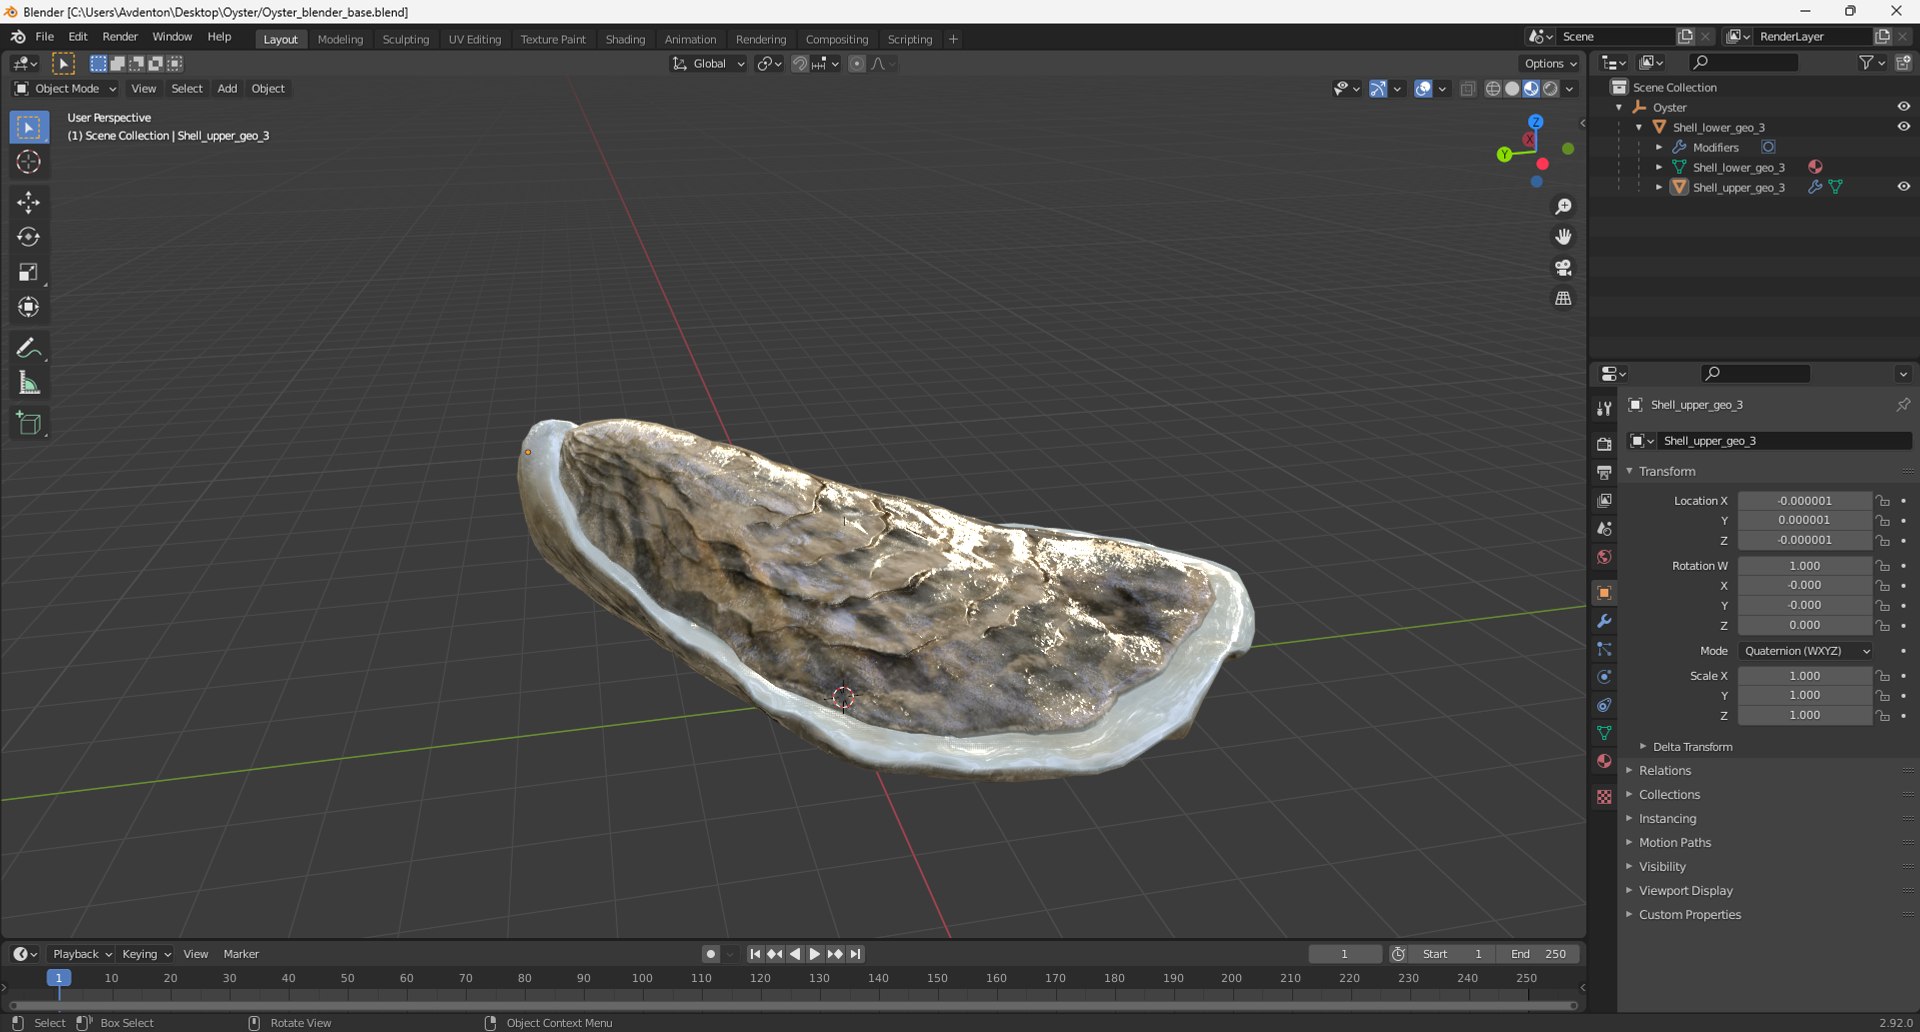Screen dimensions: 1920x1032
Task: Activate the Select Box tool
Action: tap(28, 127)
